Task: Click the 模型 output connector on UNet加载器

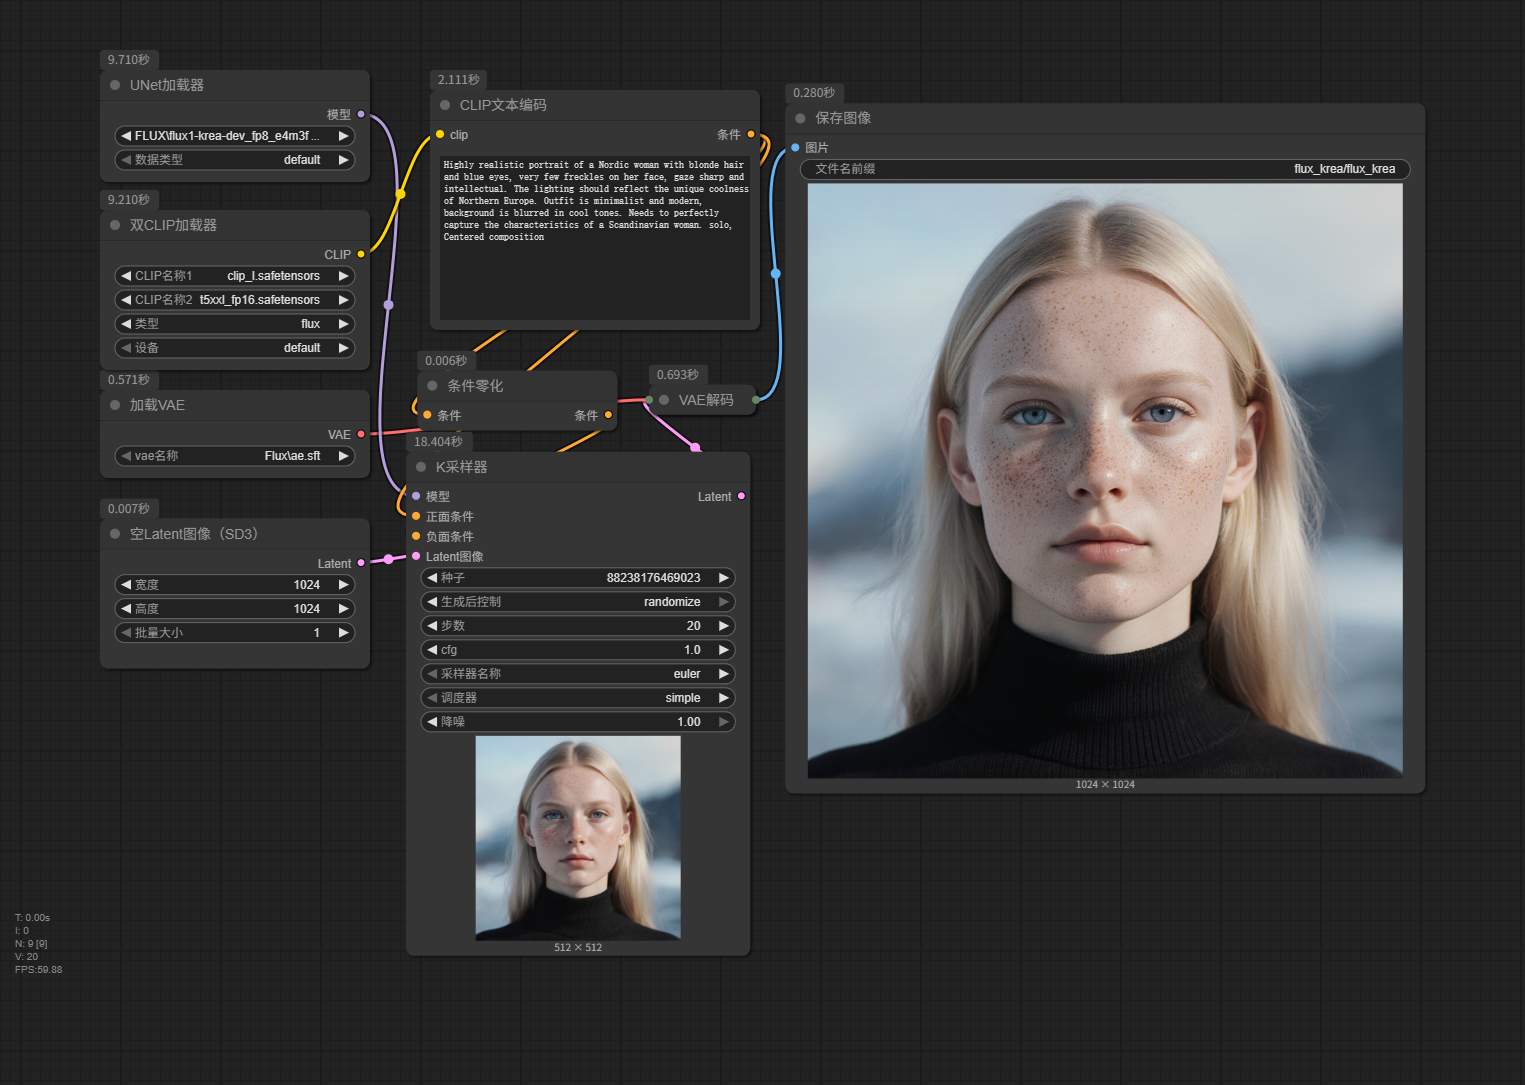Action: point(361,114)
